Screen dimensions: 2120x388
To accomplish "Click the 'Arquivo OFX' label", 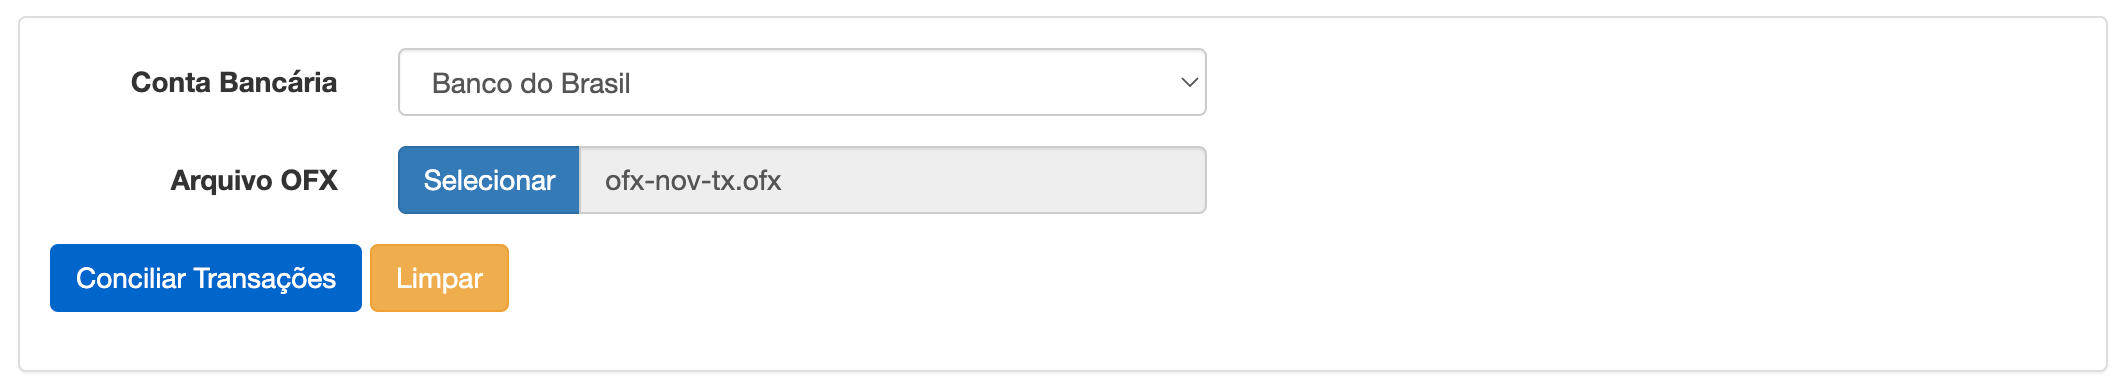I will click(x=254, y=180).
